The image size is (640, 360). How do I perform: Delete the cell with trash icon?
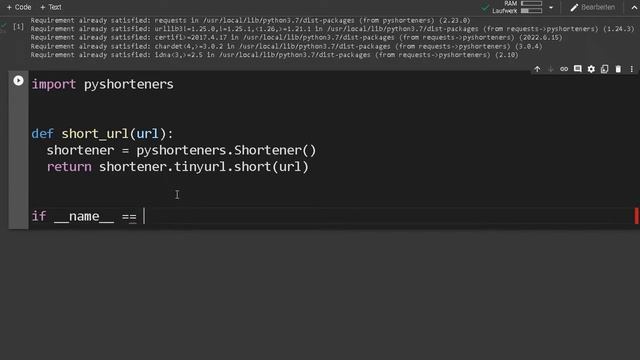tap(618, 69)
